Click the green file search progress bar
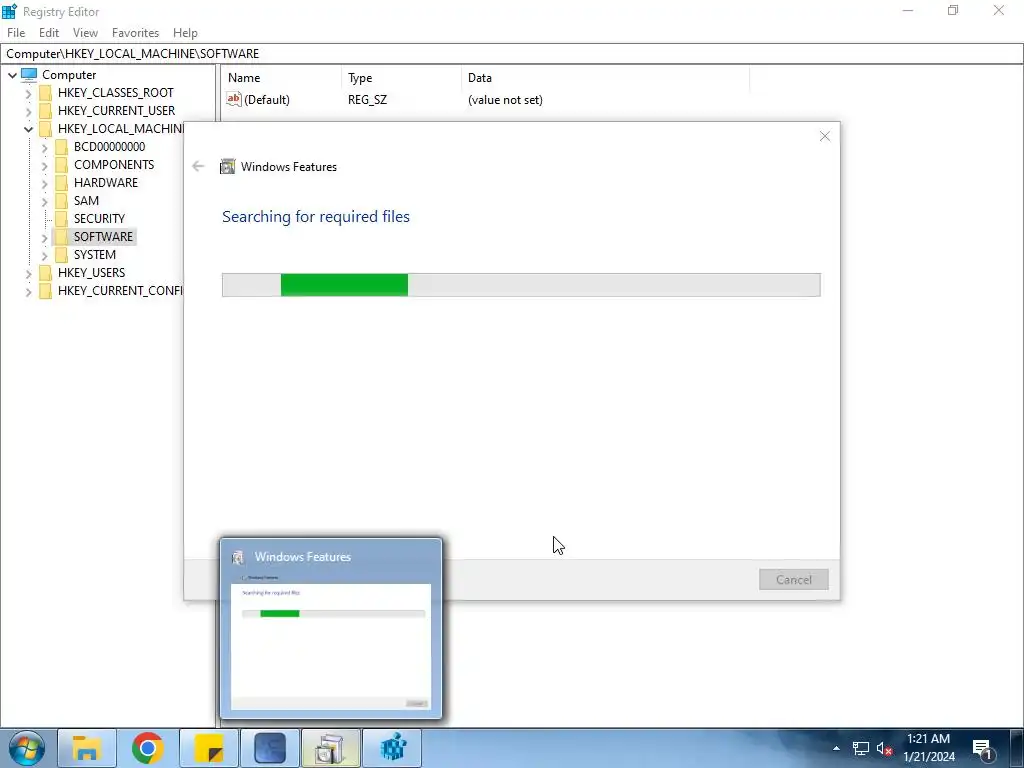The image size is (1024, 768). coord(521,285)
